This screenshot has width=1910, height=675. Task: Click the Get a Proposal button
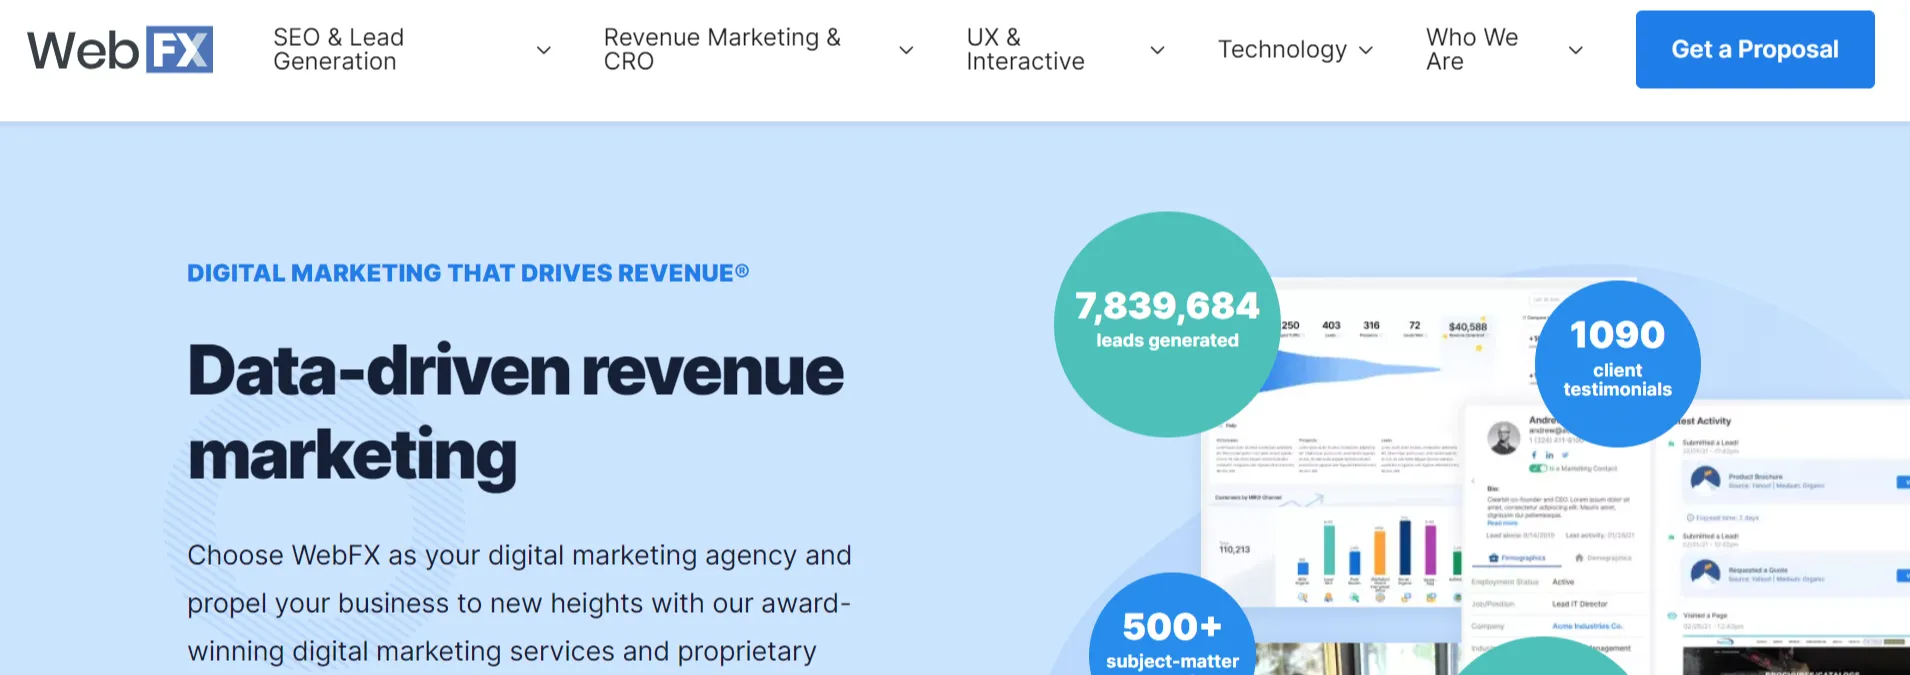pos(1755,49)
